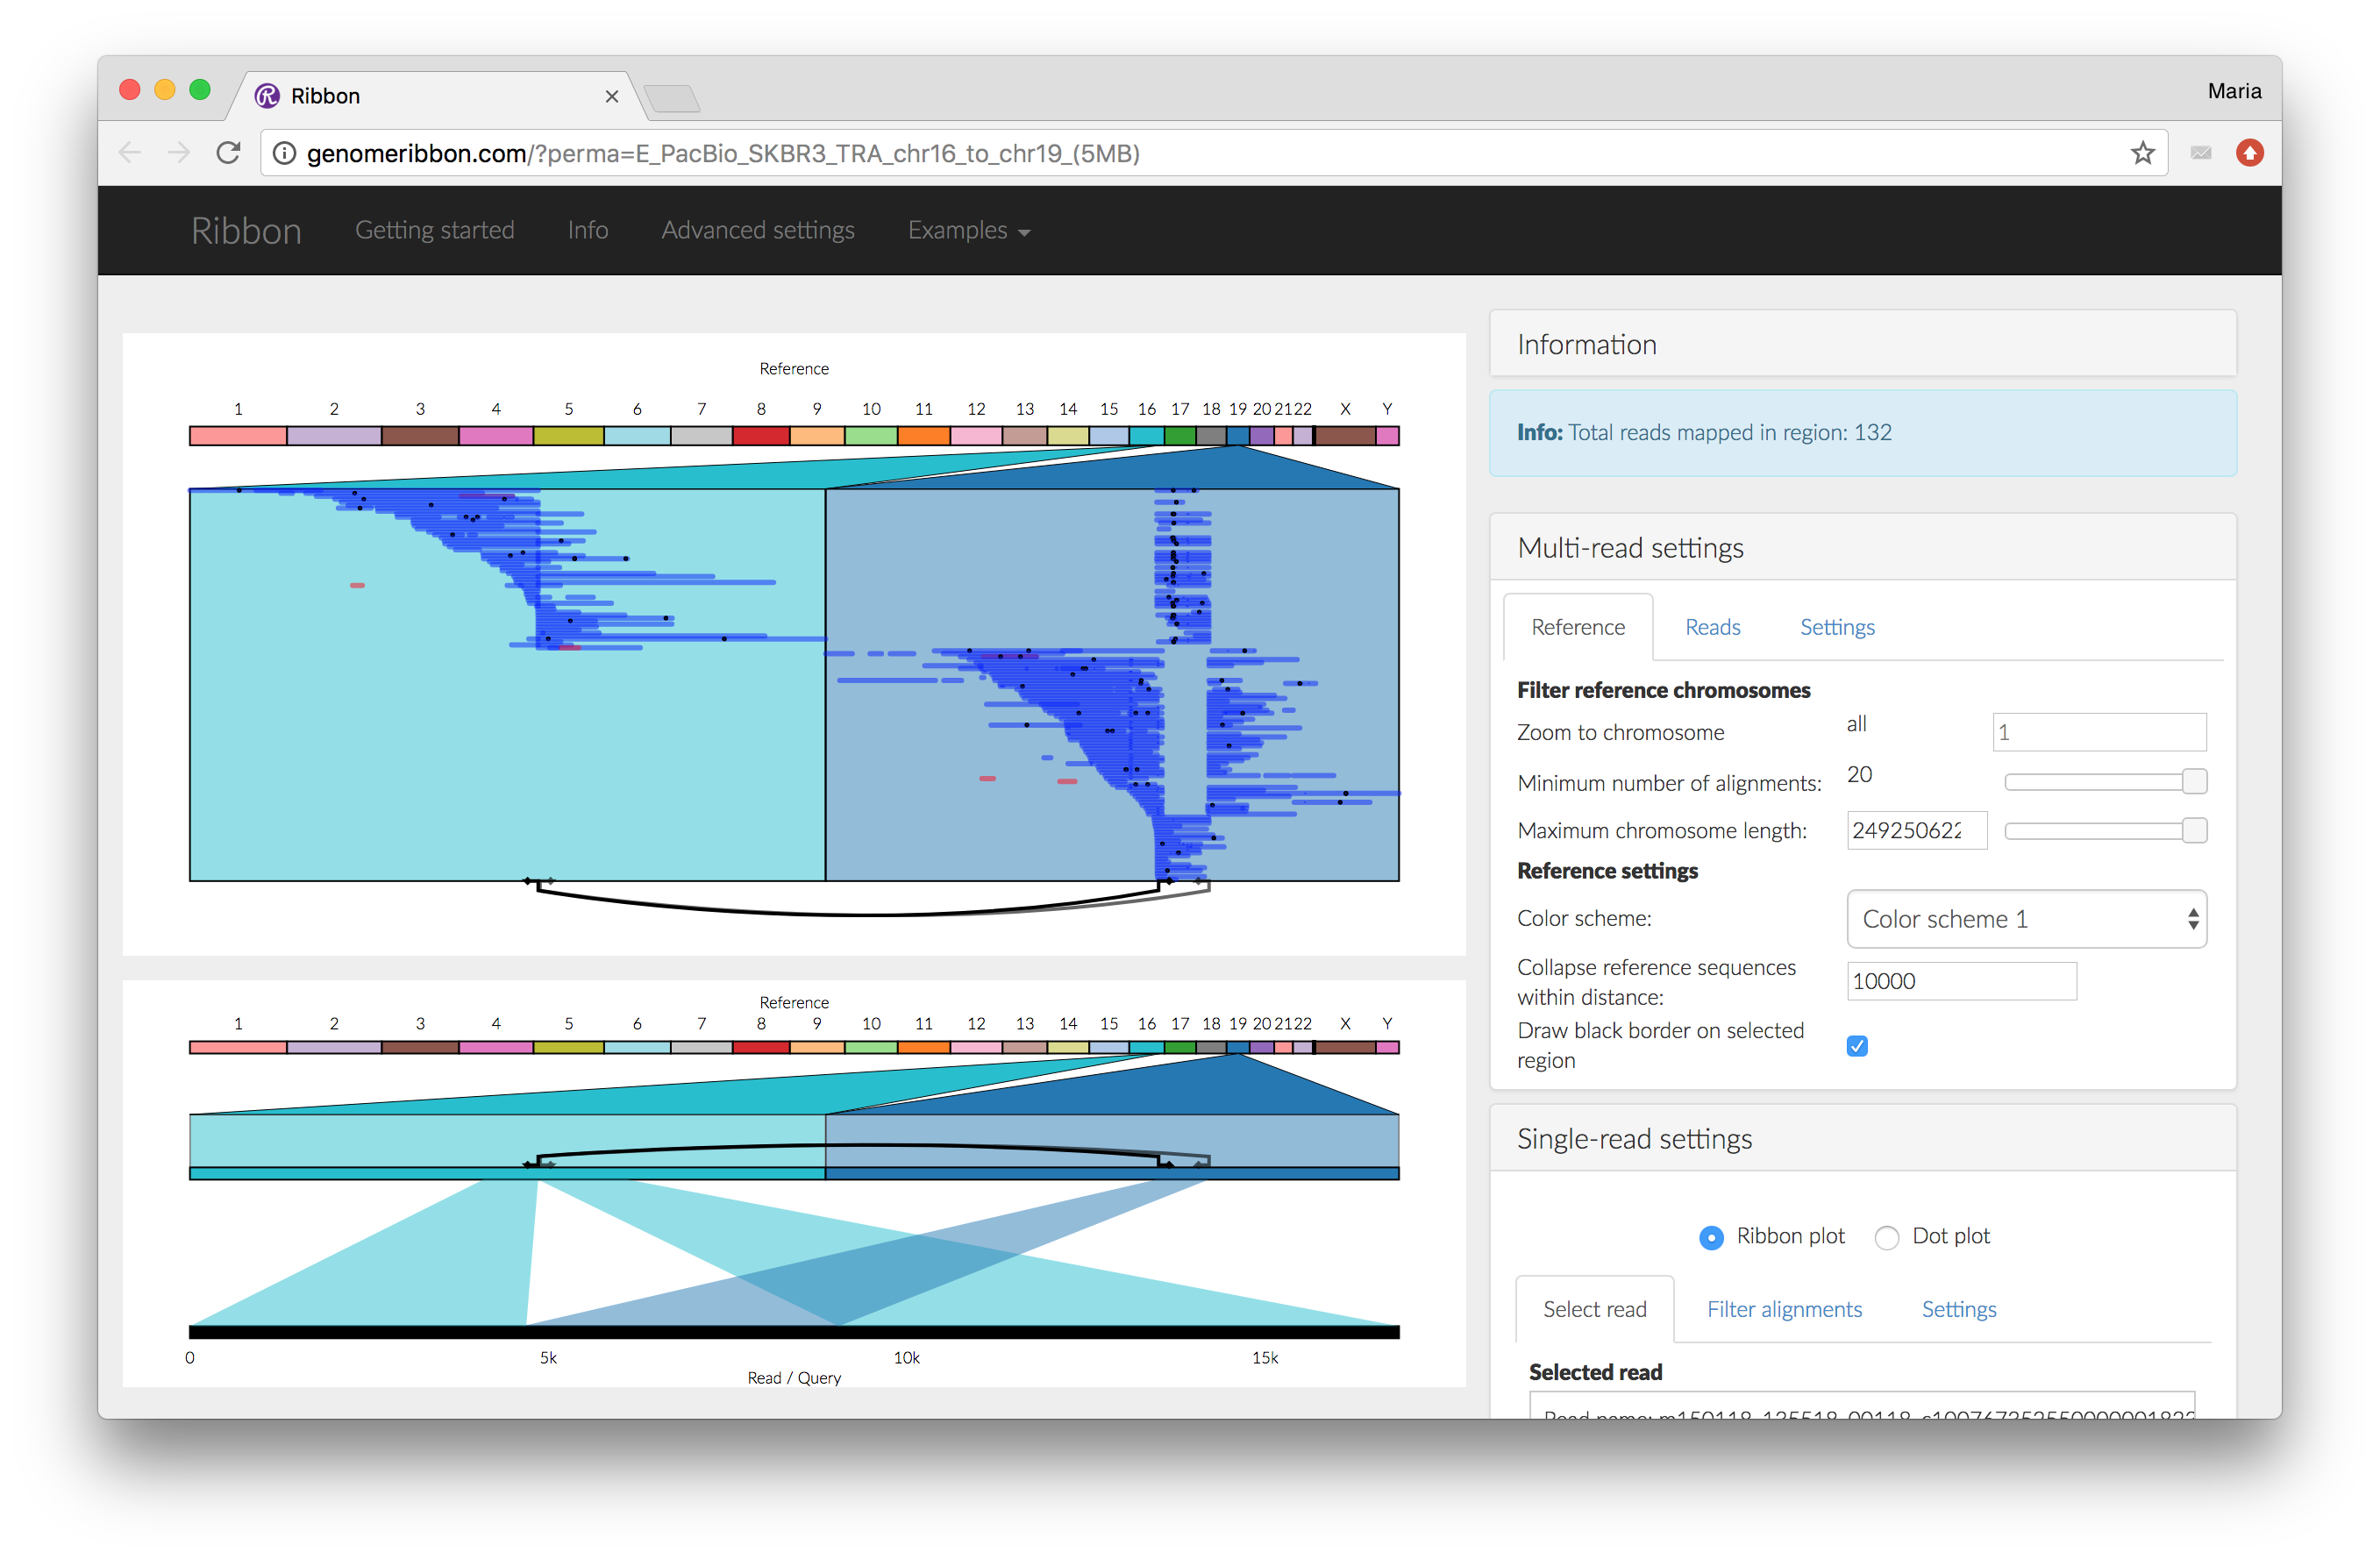Click the browser forward arrow

[179, 152]
